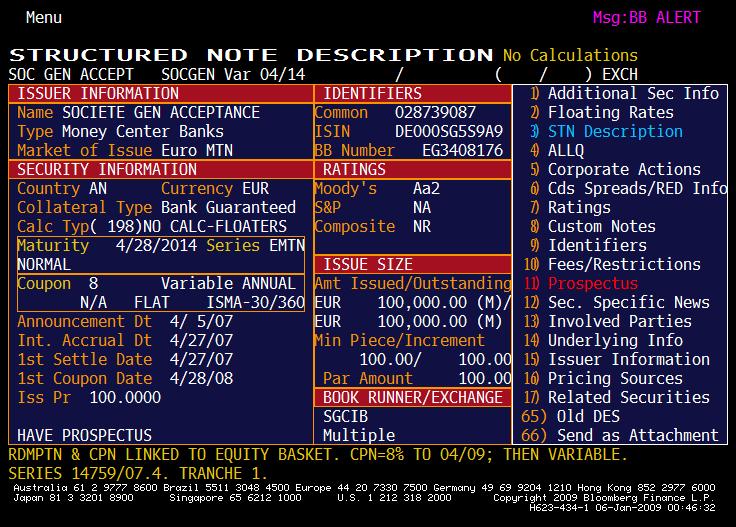Click issuer name SOCIETE GEN ACCEPTANCE
736x527 pixels.
click(x=161, y=113)
